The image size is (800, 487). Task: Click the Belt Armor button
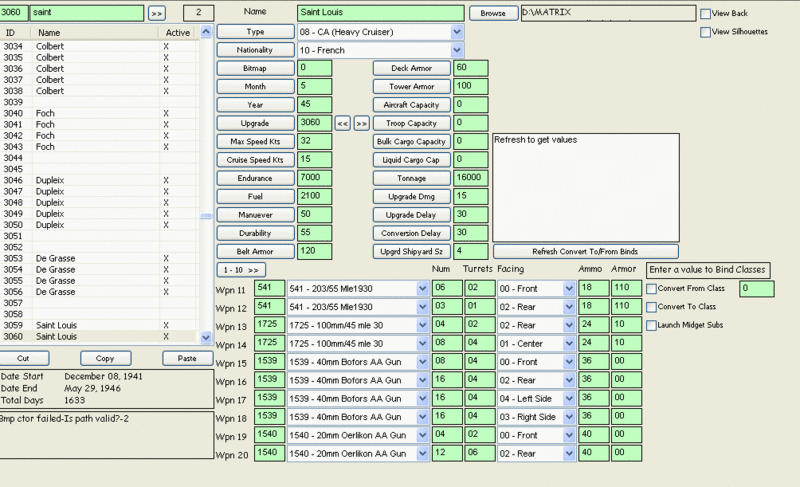[256, 251]
